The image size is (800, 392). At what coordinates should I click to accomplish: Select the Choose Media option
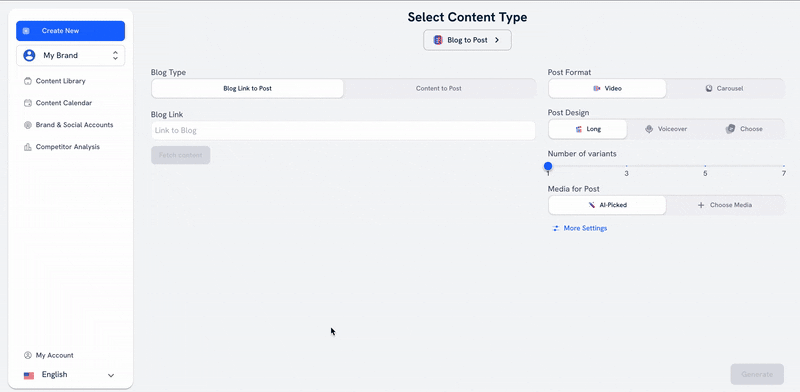725,205
